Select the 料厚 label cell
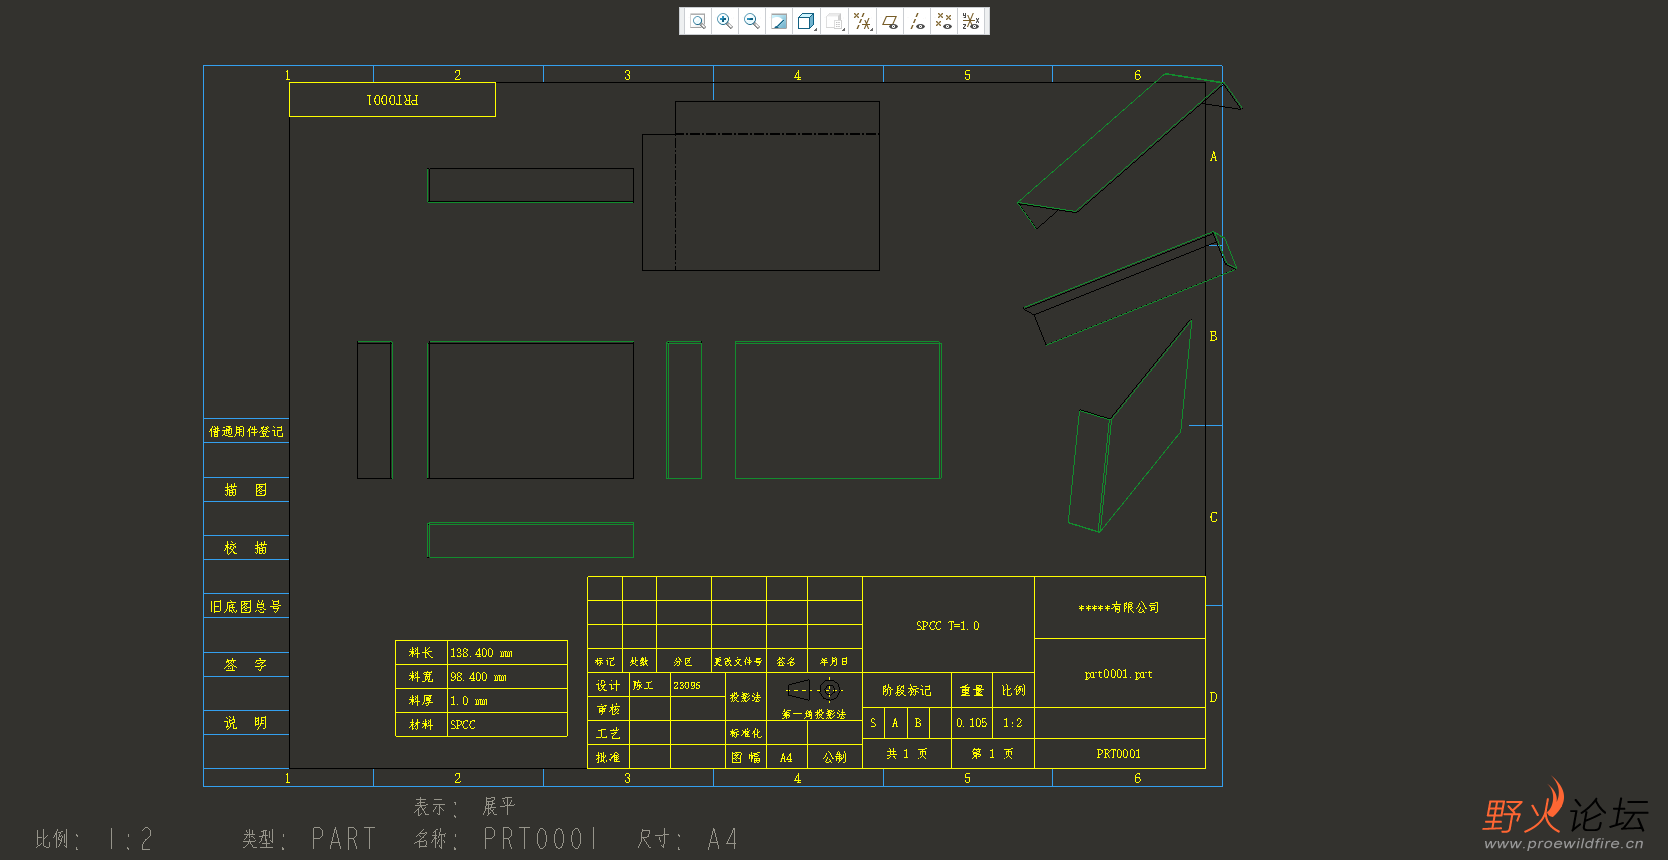The width and height of the screenshot is (1668, 860). pos(421,701)
